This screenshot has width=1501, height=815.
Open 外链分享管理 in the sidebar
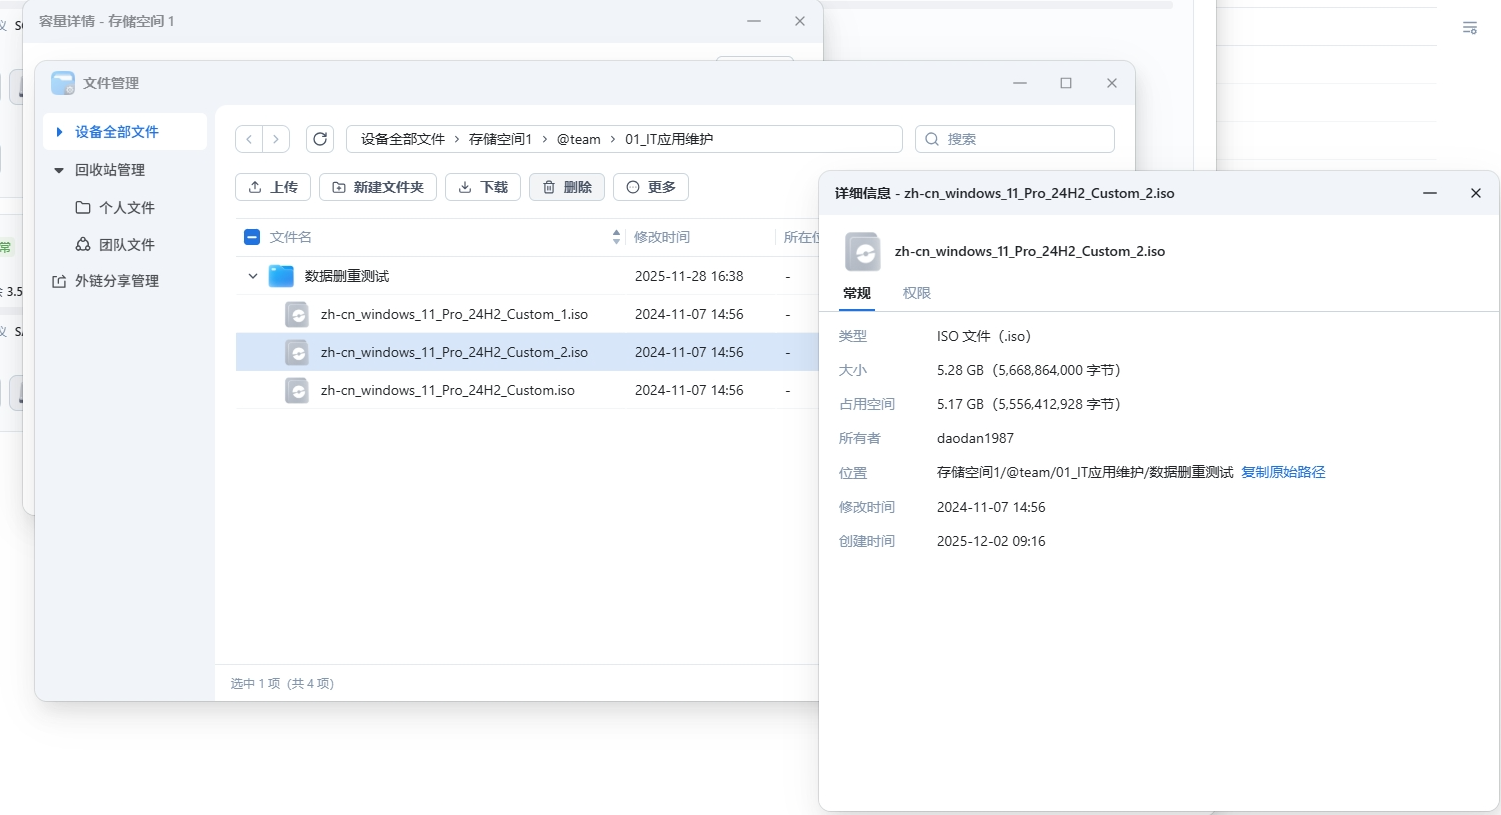(116, 281)
